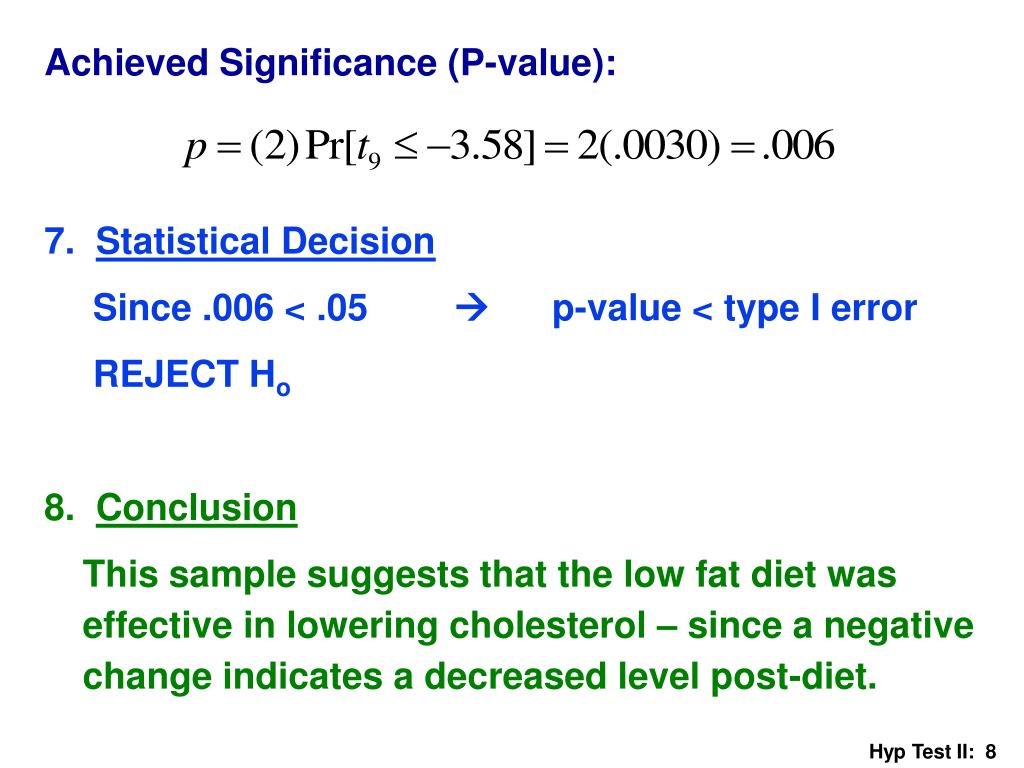The height and width of the screenshot is (768, 1024).
Task: Click the variable 'p' starting the equation
Action: coord(195,149)
